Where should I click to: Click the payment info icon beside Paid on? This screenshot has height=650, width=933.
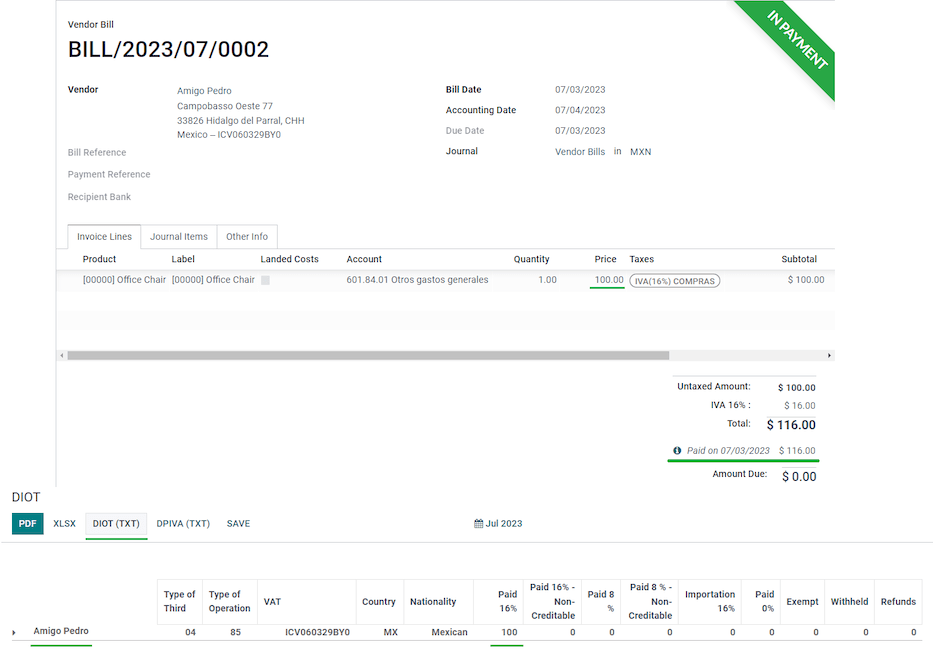(677, 451)
